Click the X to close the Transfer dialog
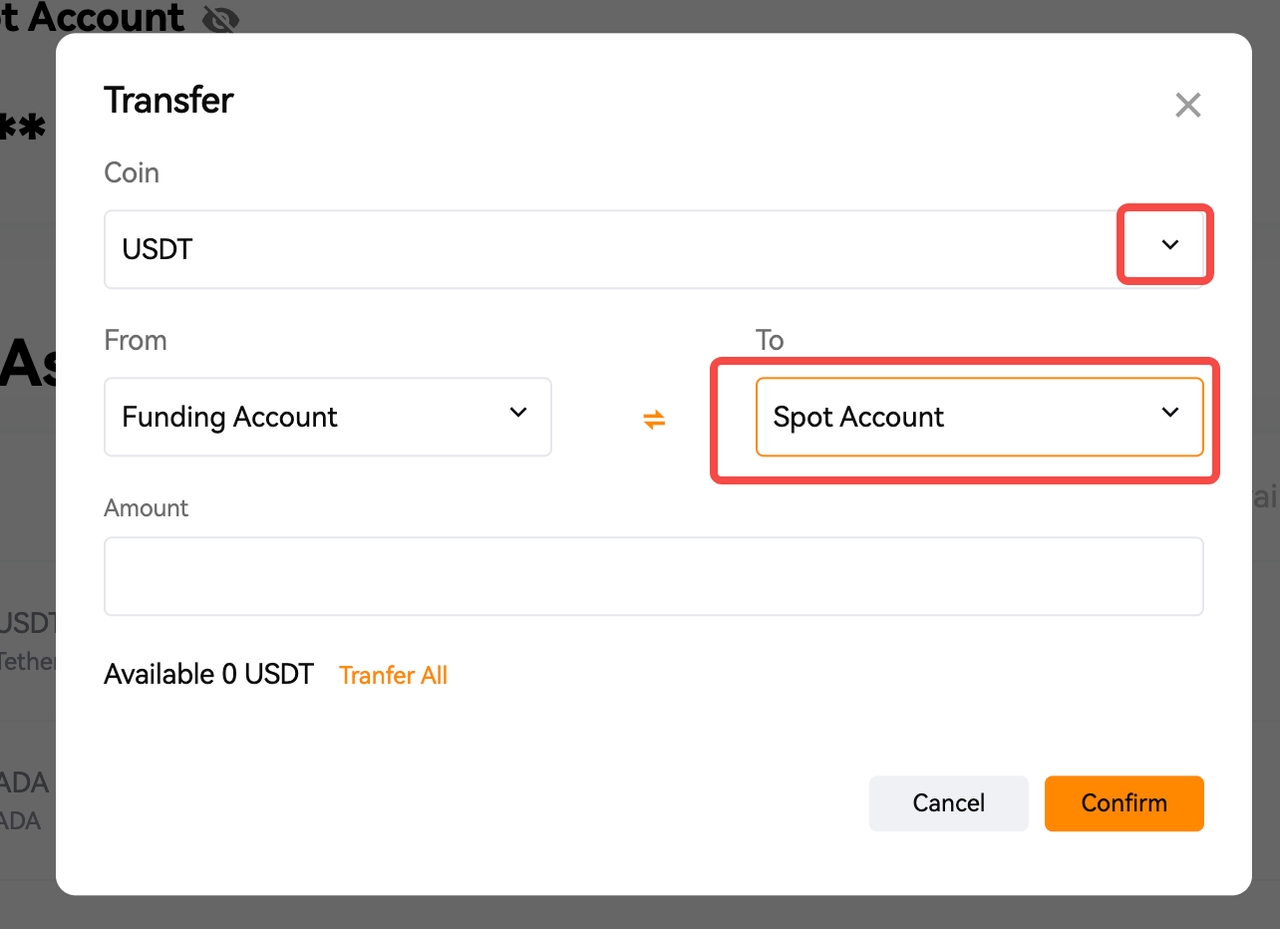This screenshot has width=1280, height=929. coord(1187,104)
